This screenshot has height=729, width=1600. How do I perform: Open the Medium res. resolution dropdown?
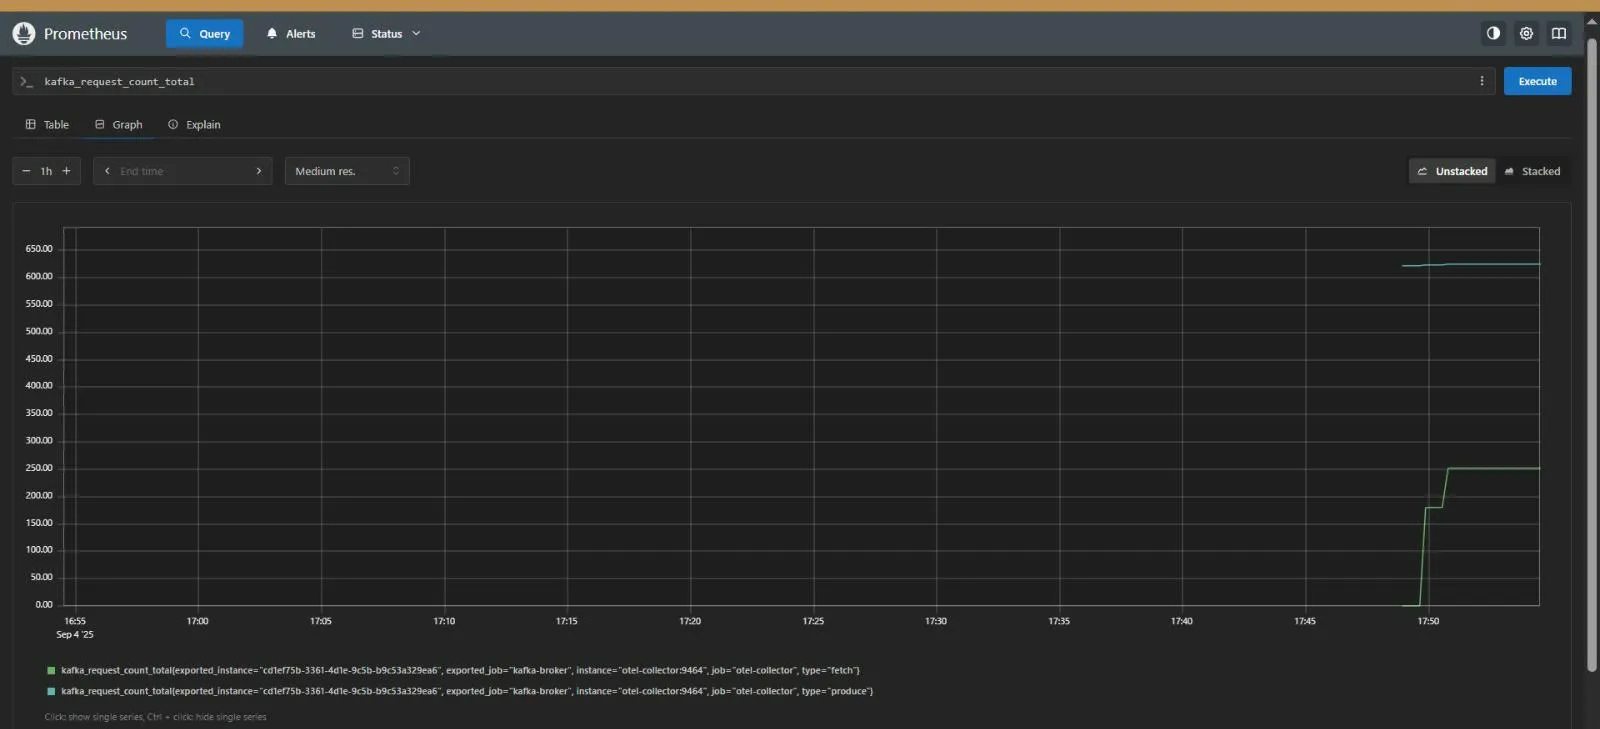coord(347,171)
